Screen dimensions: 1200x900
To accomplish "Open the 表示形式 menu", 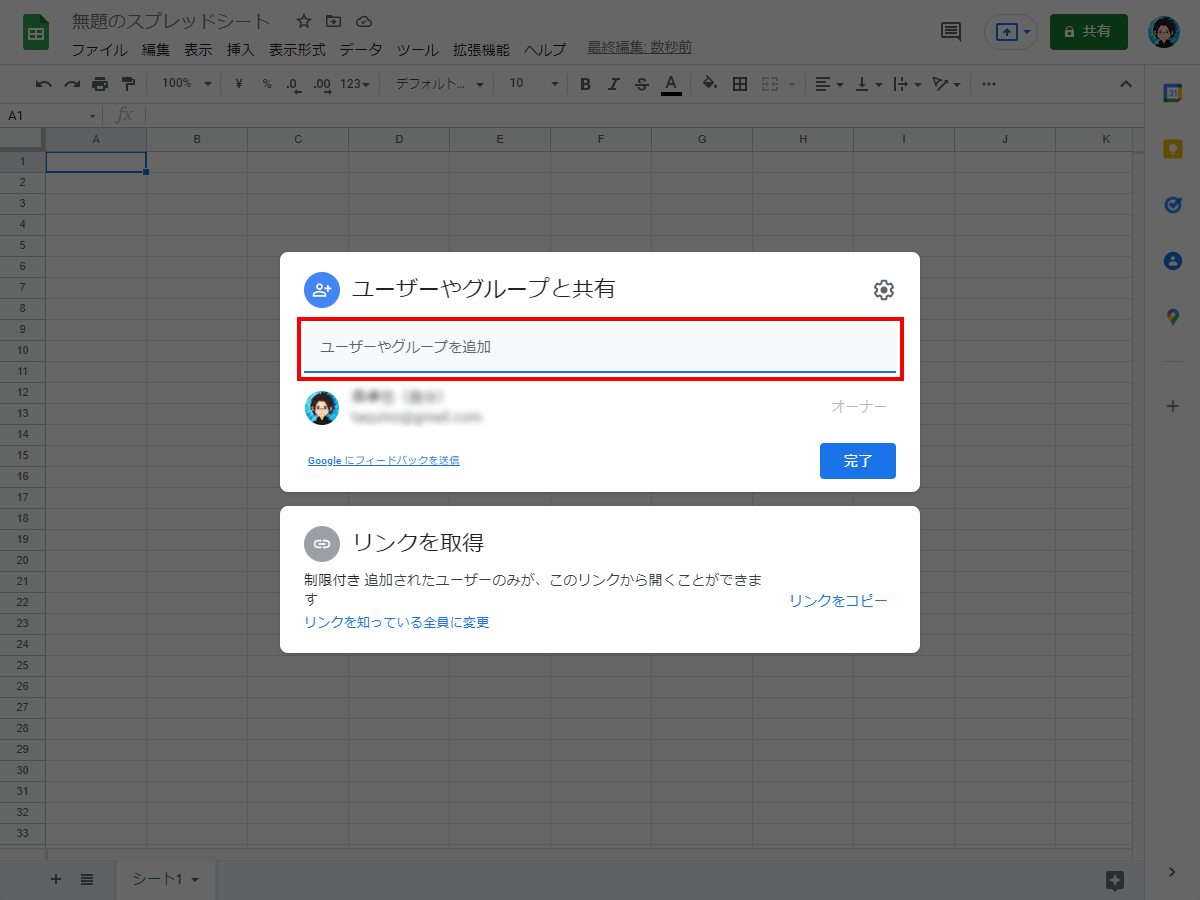I will point(298,49).
